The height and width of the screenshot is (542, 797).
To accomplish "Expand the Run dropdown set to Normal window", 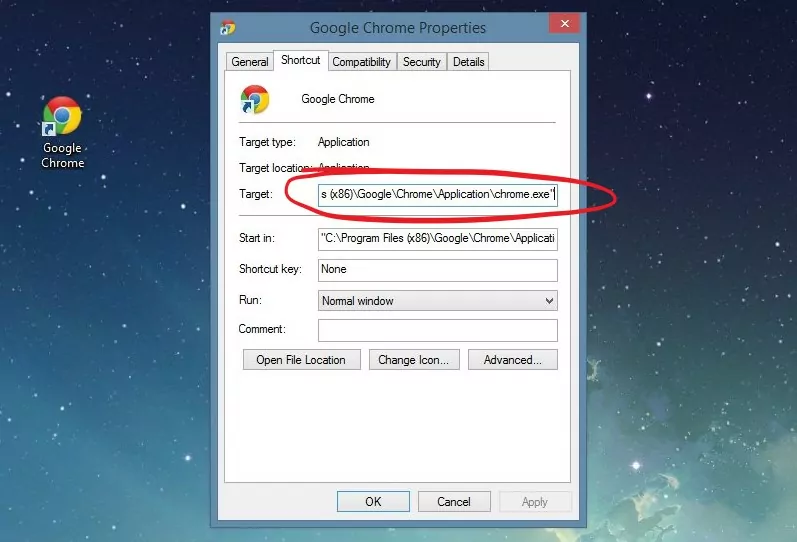I will tap(438, 300).
